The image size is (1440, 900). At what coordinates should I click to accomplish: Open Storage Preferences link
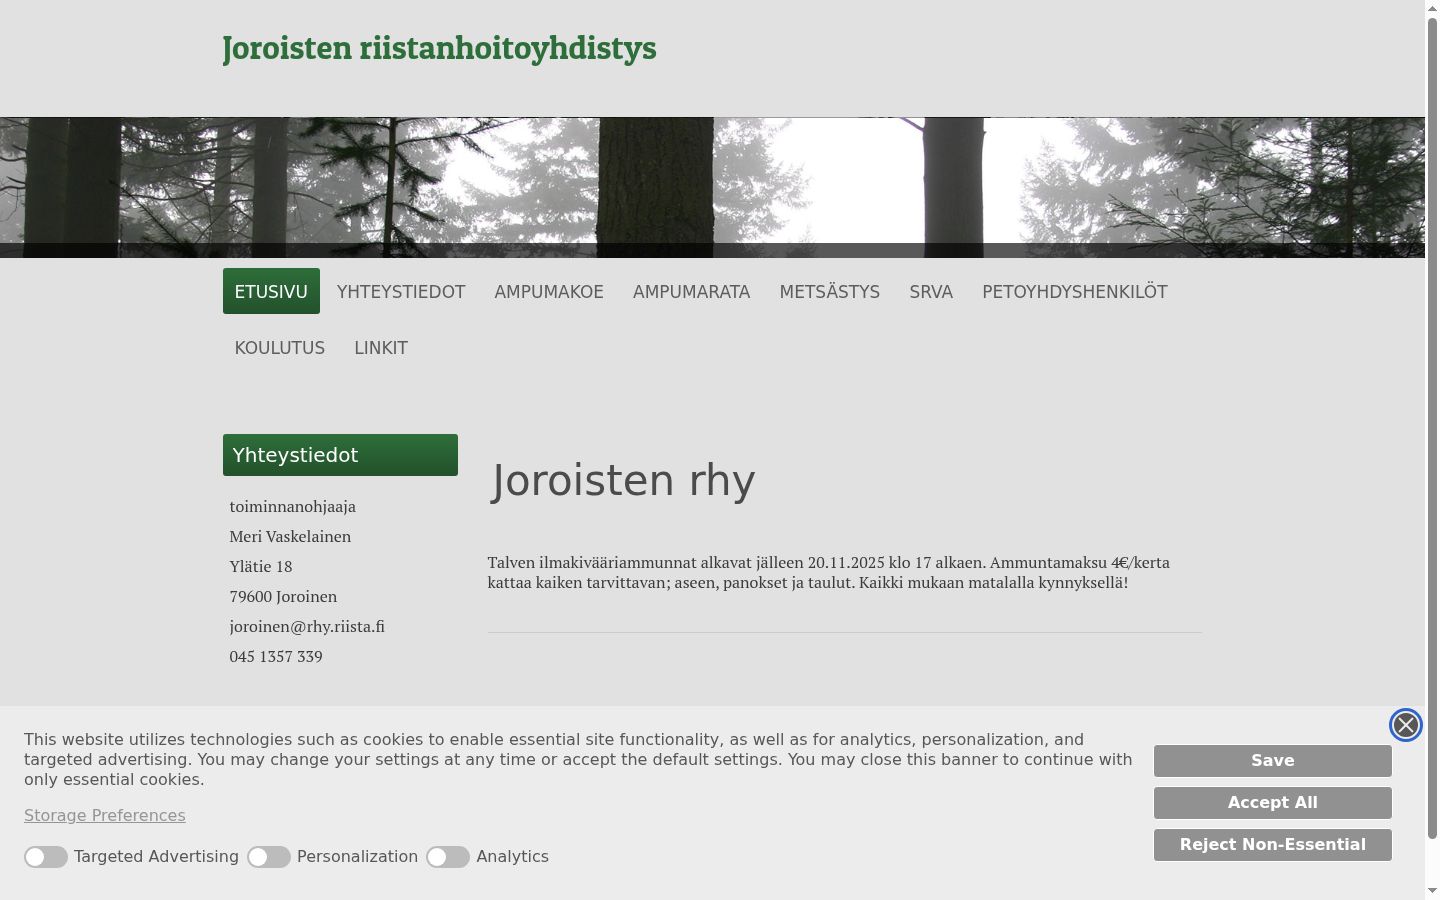pos(105,816)
